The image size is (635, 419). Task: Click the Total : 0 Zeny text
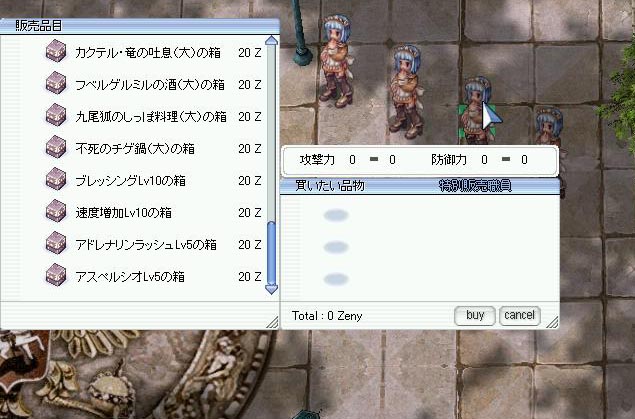[327, 316]
